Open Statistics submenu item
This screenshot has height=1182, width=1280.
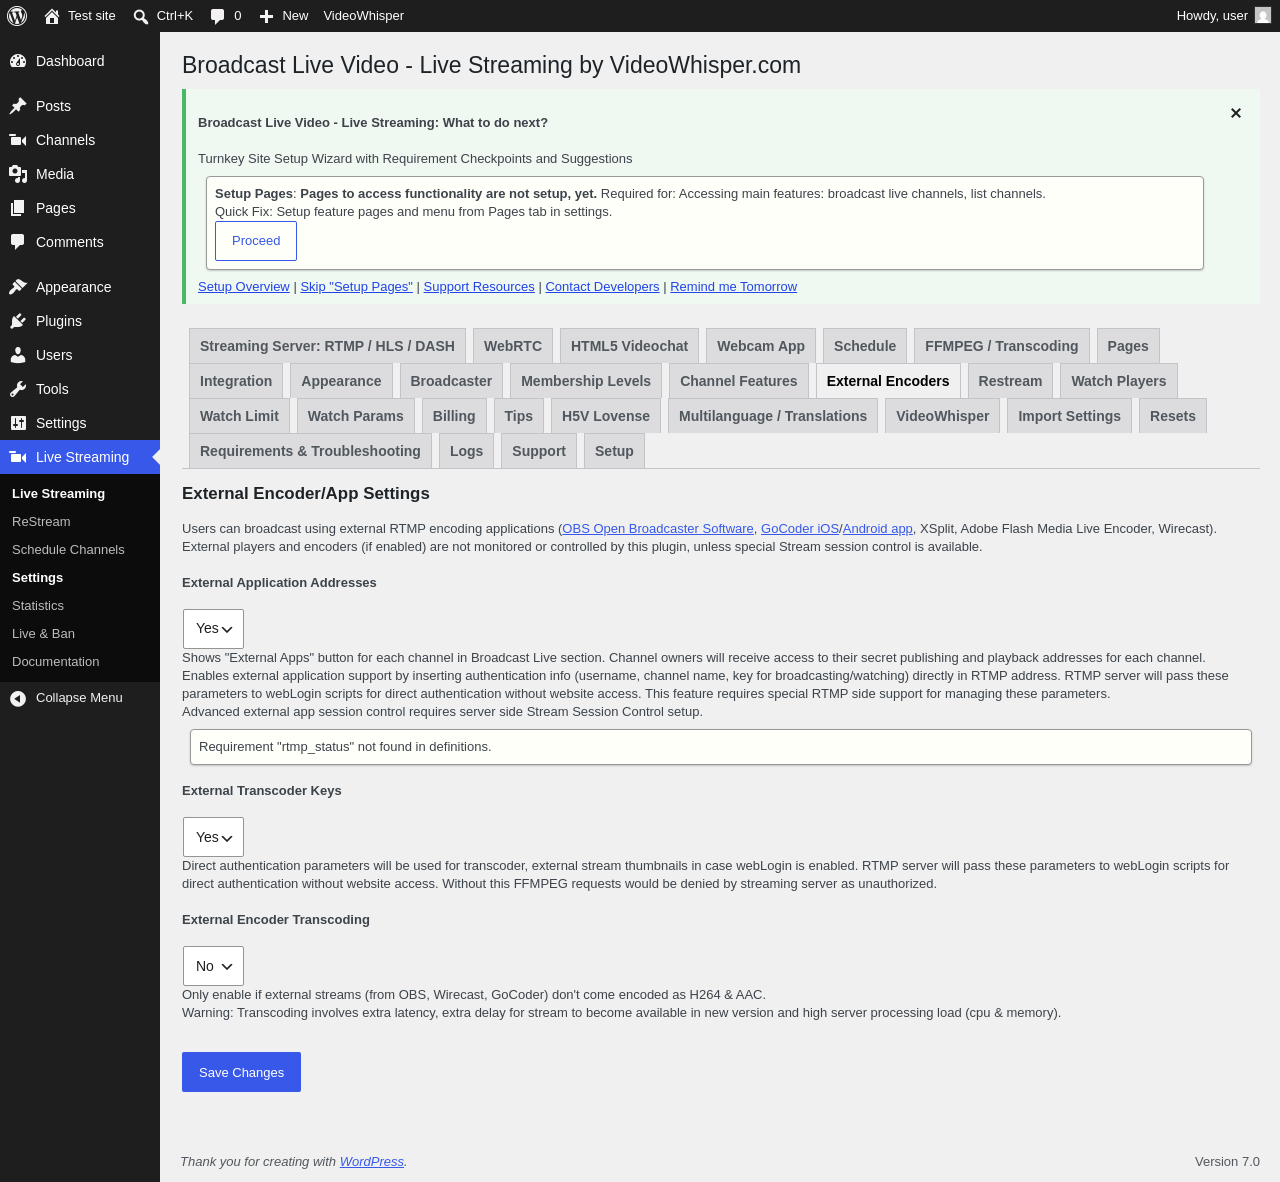point(38,606)
